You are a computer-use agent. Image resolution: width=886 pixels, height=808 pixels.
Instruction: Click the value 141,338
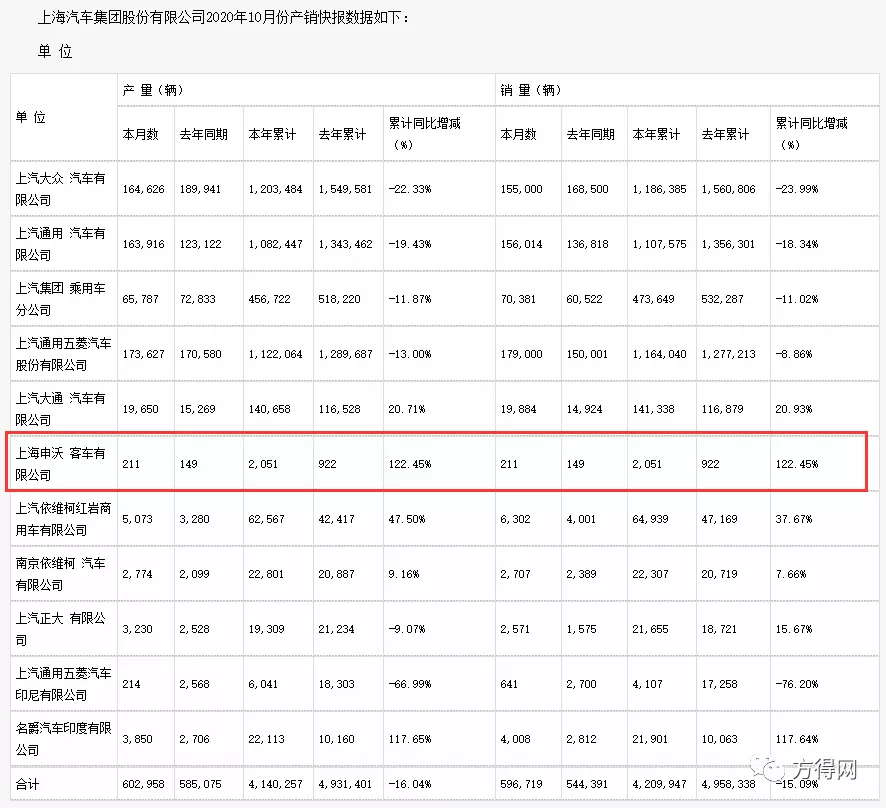pos(653,409)
